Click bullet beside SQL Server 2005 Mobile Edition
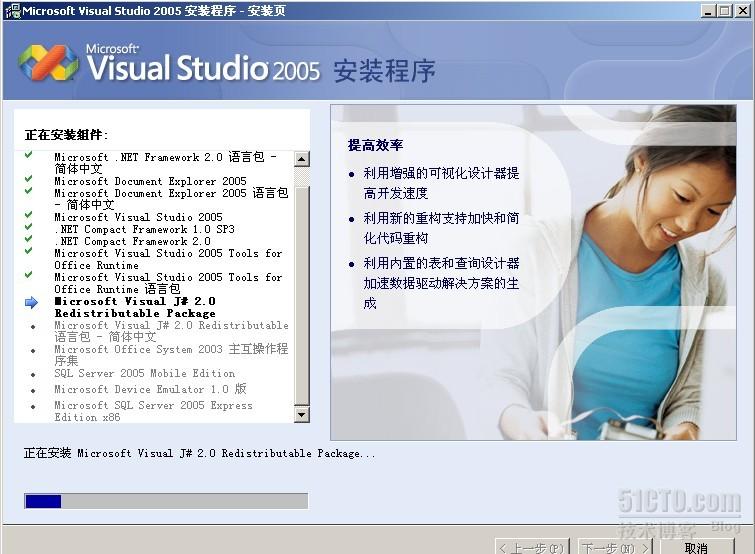The width and height of the screenshot is (755, 554). tap(33, 374)
